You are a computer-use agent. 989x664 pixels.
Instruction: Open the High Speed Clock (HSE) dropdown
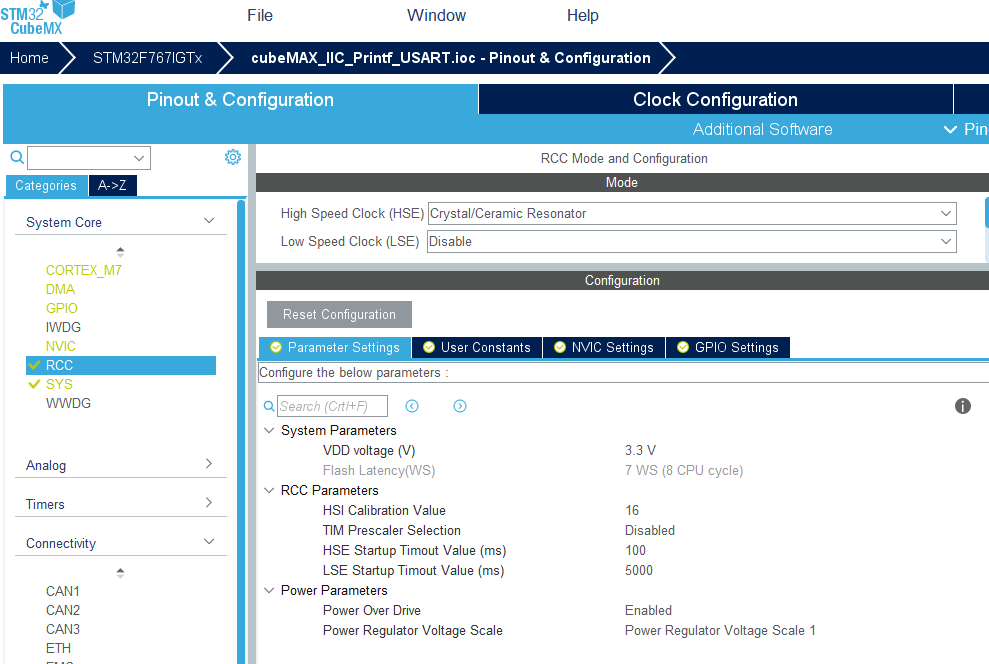click(x=692, y=213)
